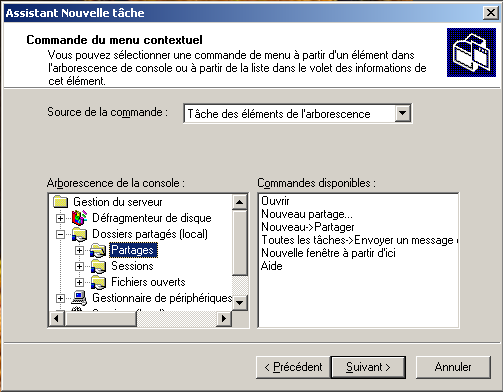The height and width of the screenshot is (392, 504).
Task: Click the Gestionnaire de périphériques computer icon
Action: tap(79, 298)
